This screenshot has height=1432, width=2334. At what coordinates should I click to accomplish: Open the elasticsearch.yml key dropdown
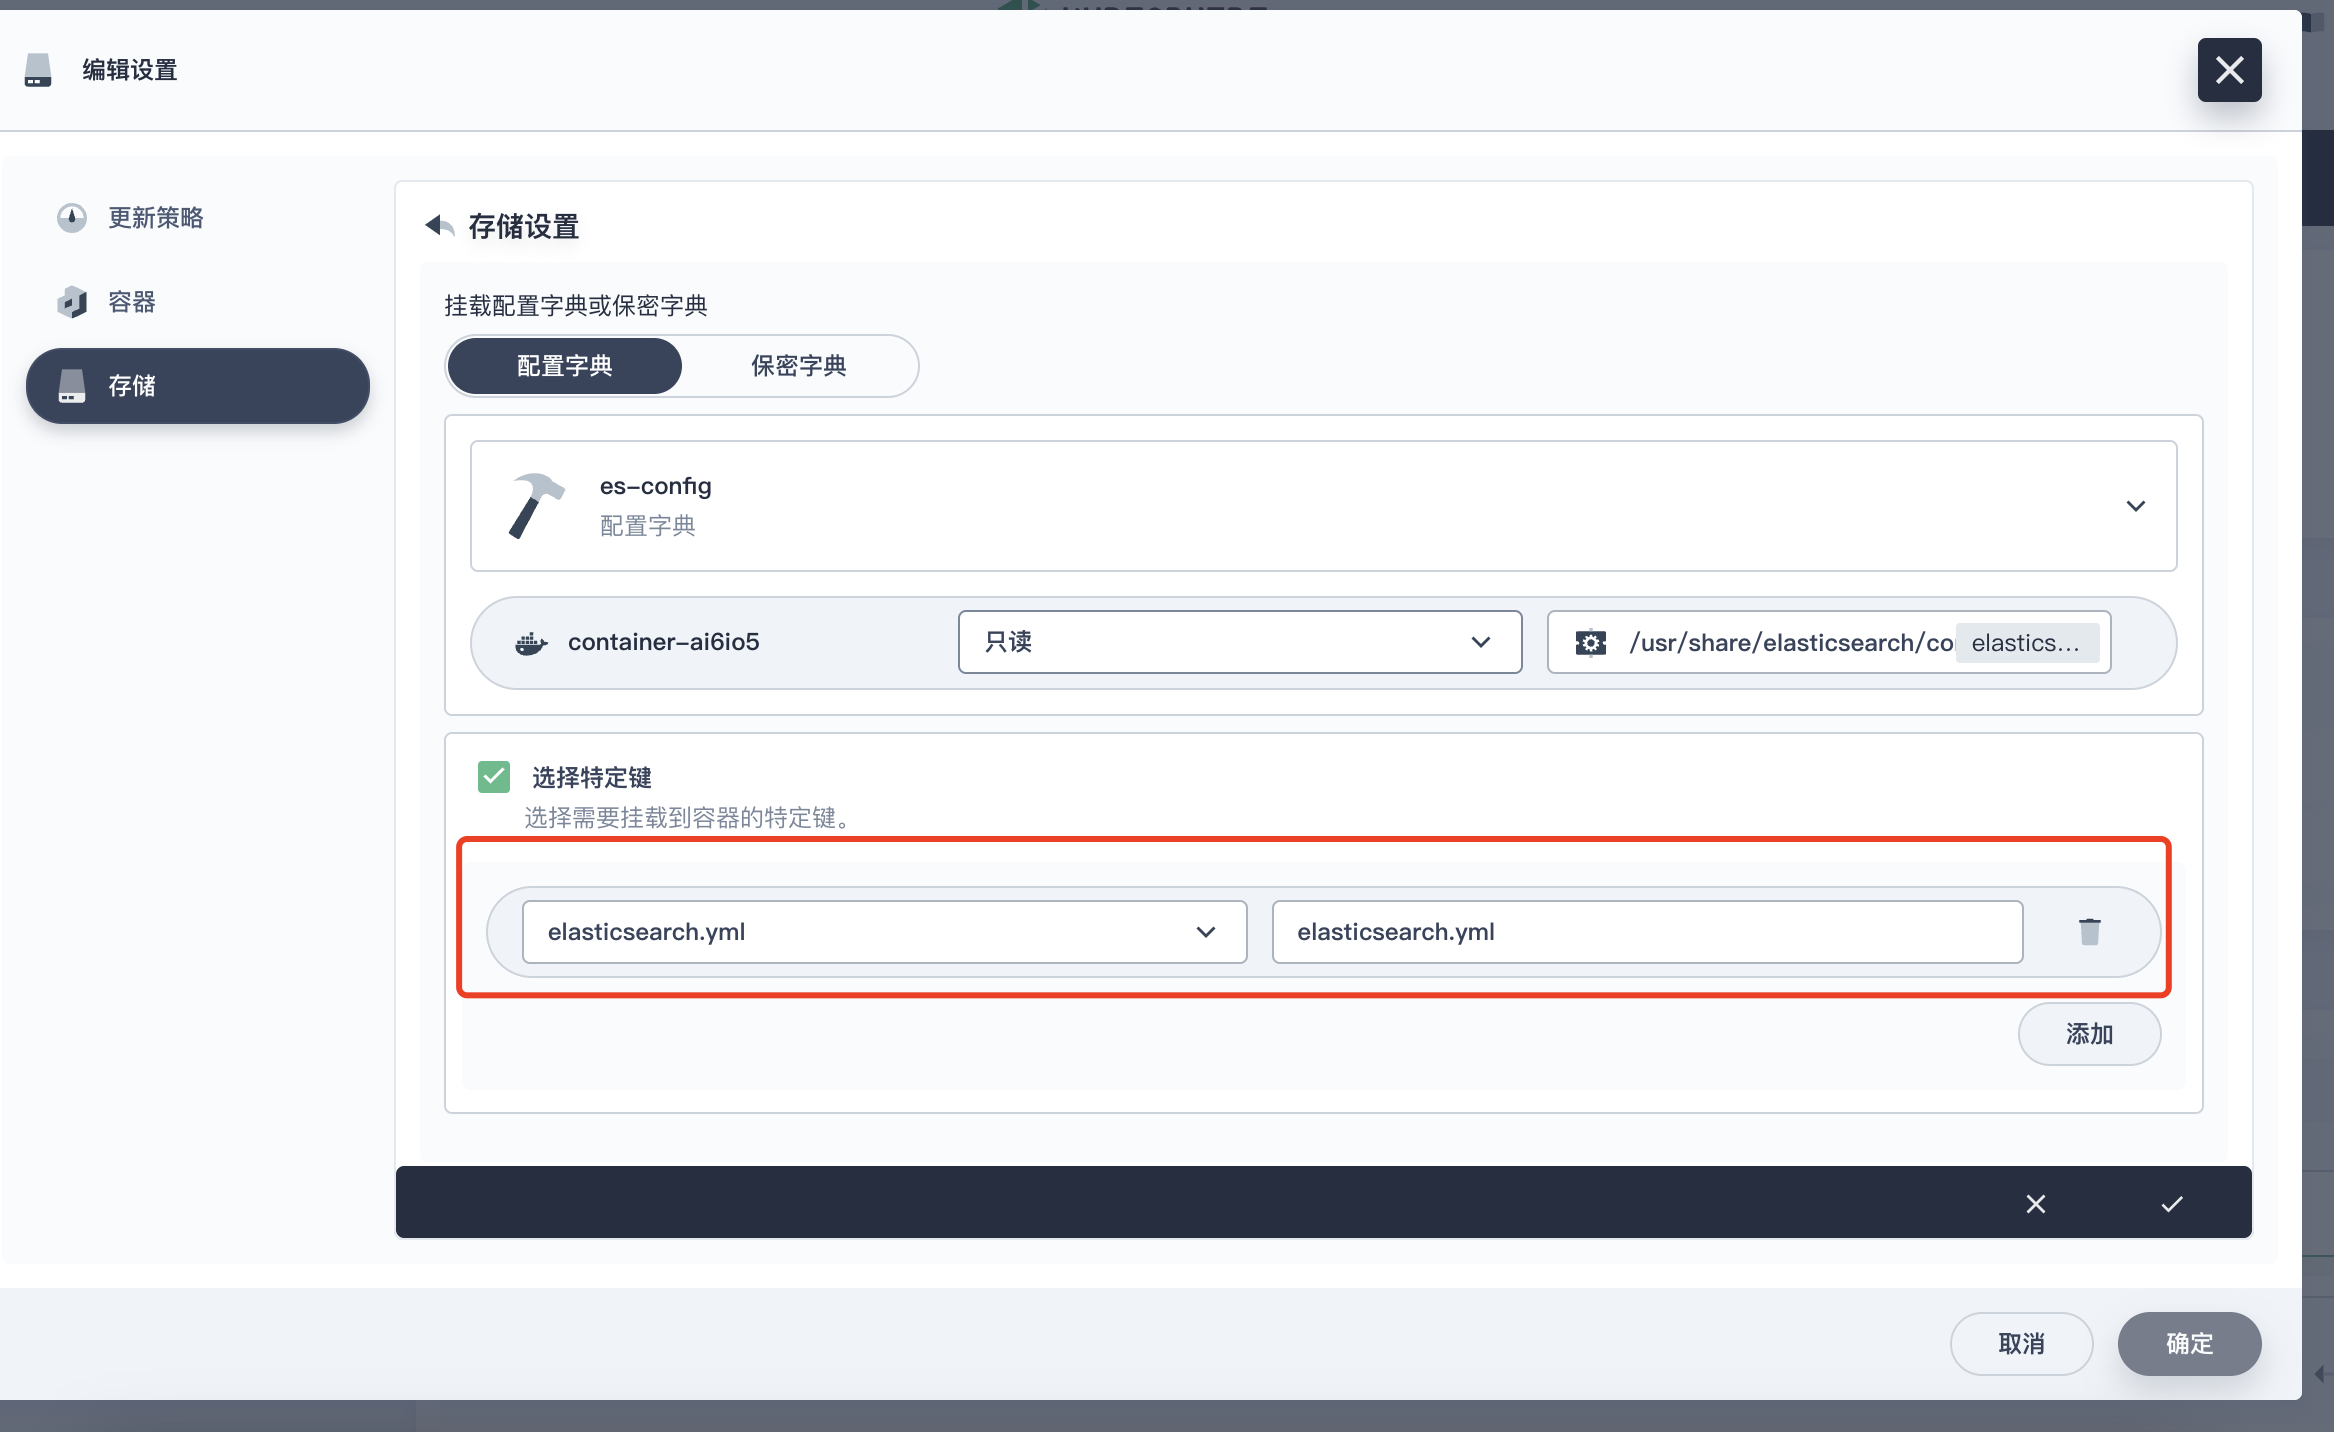coord(884,932)
